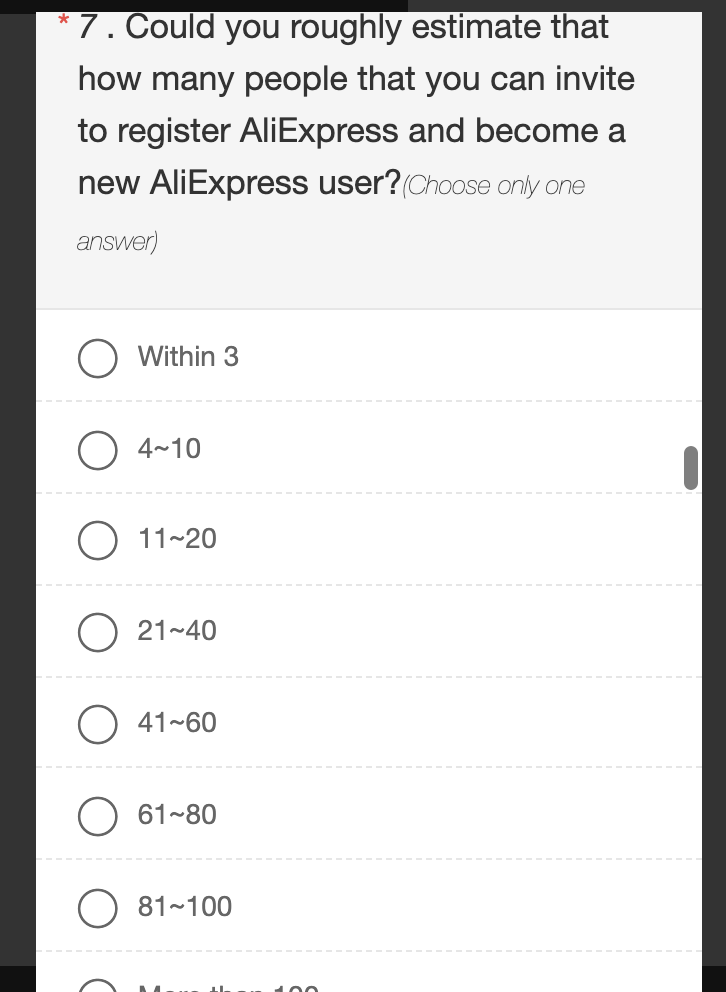
Task: Choose the 4~10 radio circle
Action: tap(97, 450)
